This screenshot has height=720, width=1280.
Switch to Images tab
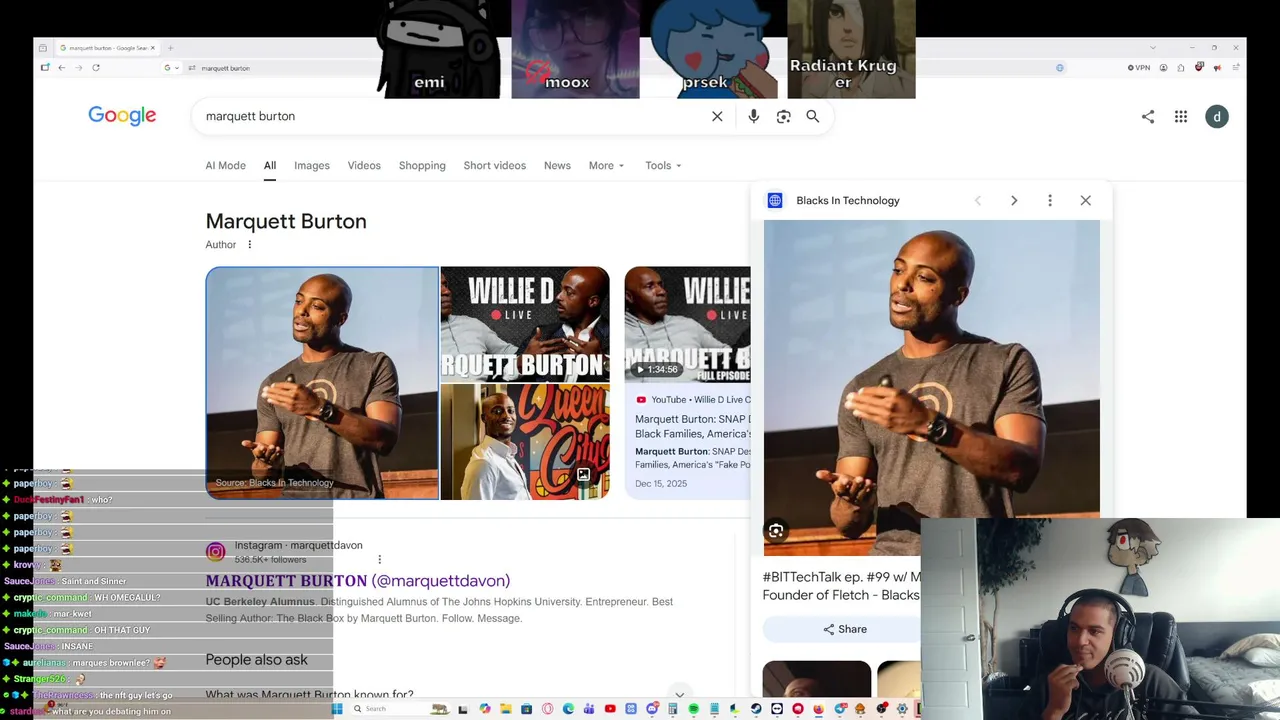coord(312,166)
